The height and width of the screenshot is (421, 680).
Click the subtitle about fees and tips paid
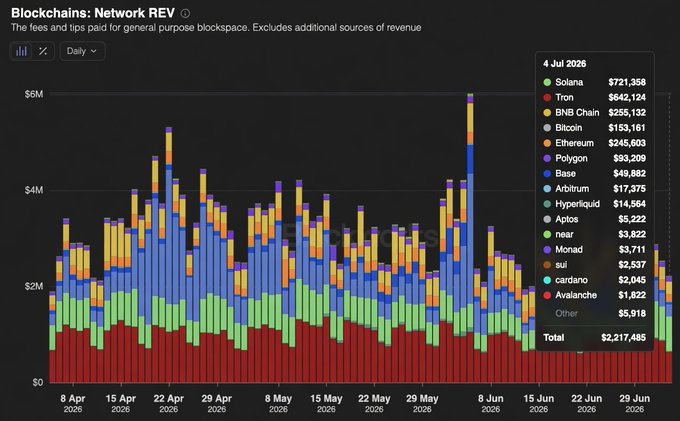pos(216,27)
